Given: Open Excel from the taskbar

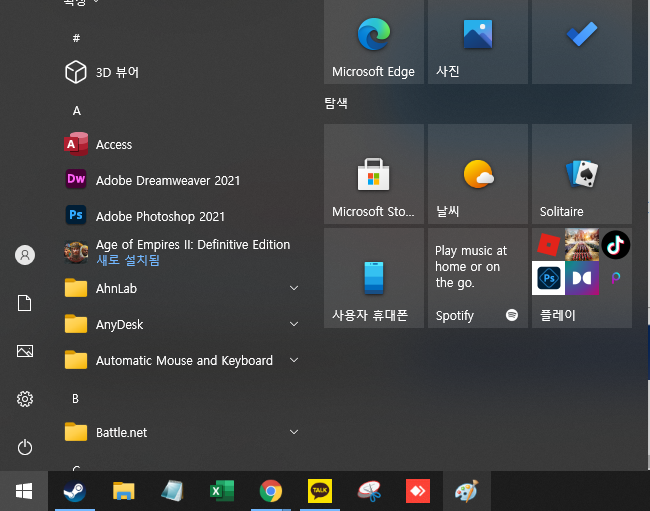Looking at the screenshot, I should point(221,491).
